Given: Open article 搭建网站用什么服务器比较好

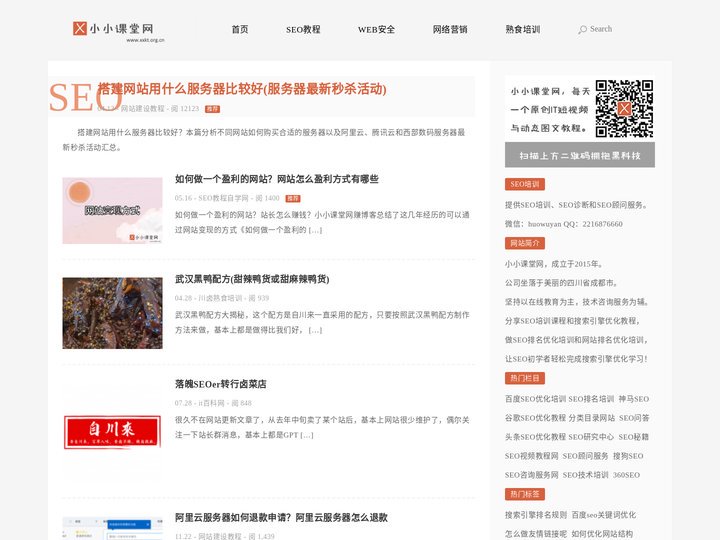Looking at the screenshot, I should [242, 89].
